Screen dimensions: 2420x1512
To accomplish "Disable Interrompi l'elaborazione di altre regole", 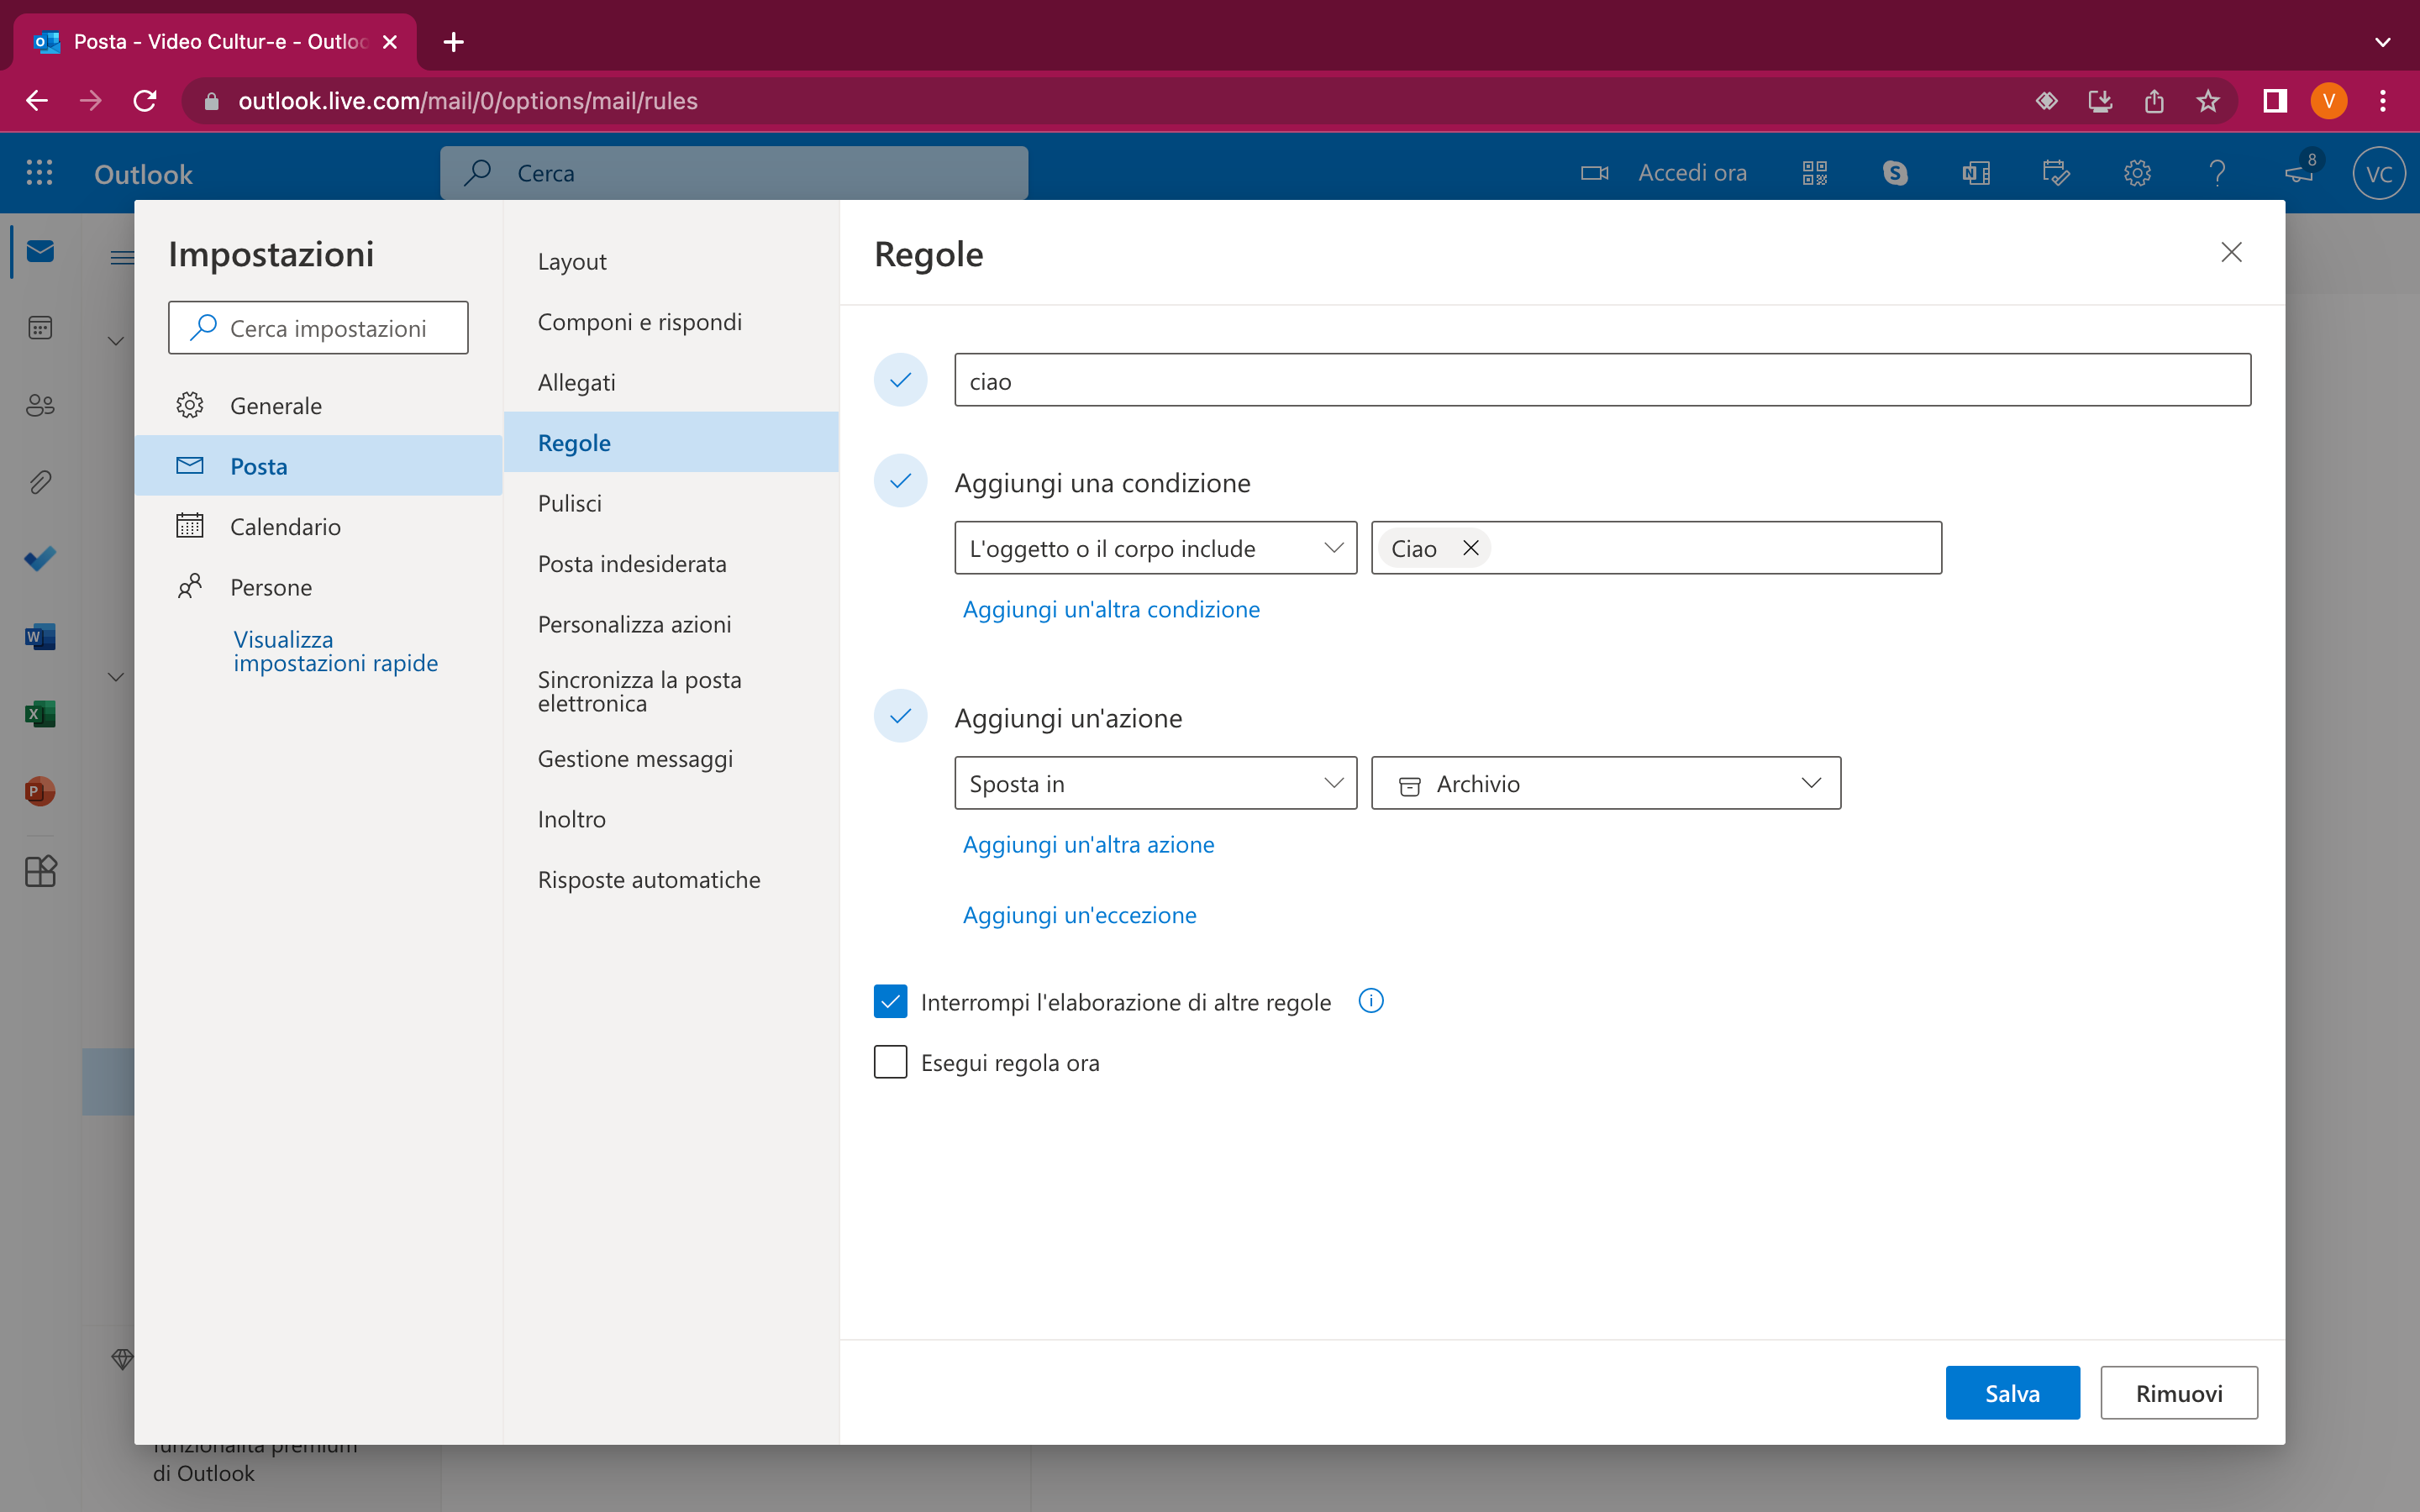I will pyautogui.click(x=890, y=1001).
